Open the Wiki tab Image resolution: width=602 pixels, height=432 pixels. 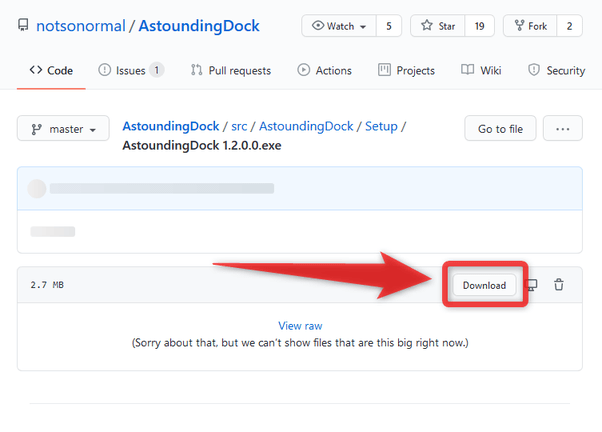coord(481,70)
